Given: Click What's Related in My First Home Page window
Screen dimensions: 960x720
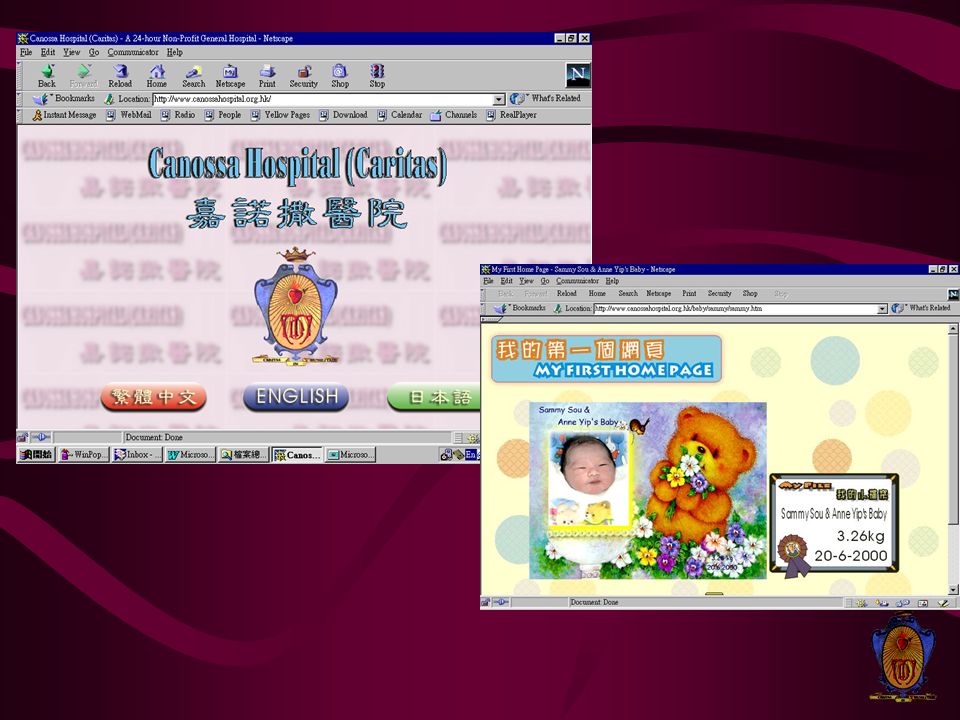Looking at the screenshot, I should pyautogui.click(x=923, y=309).
